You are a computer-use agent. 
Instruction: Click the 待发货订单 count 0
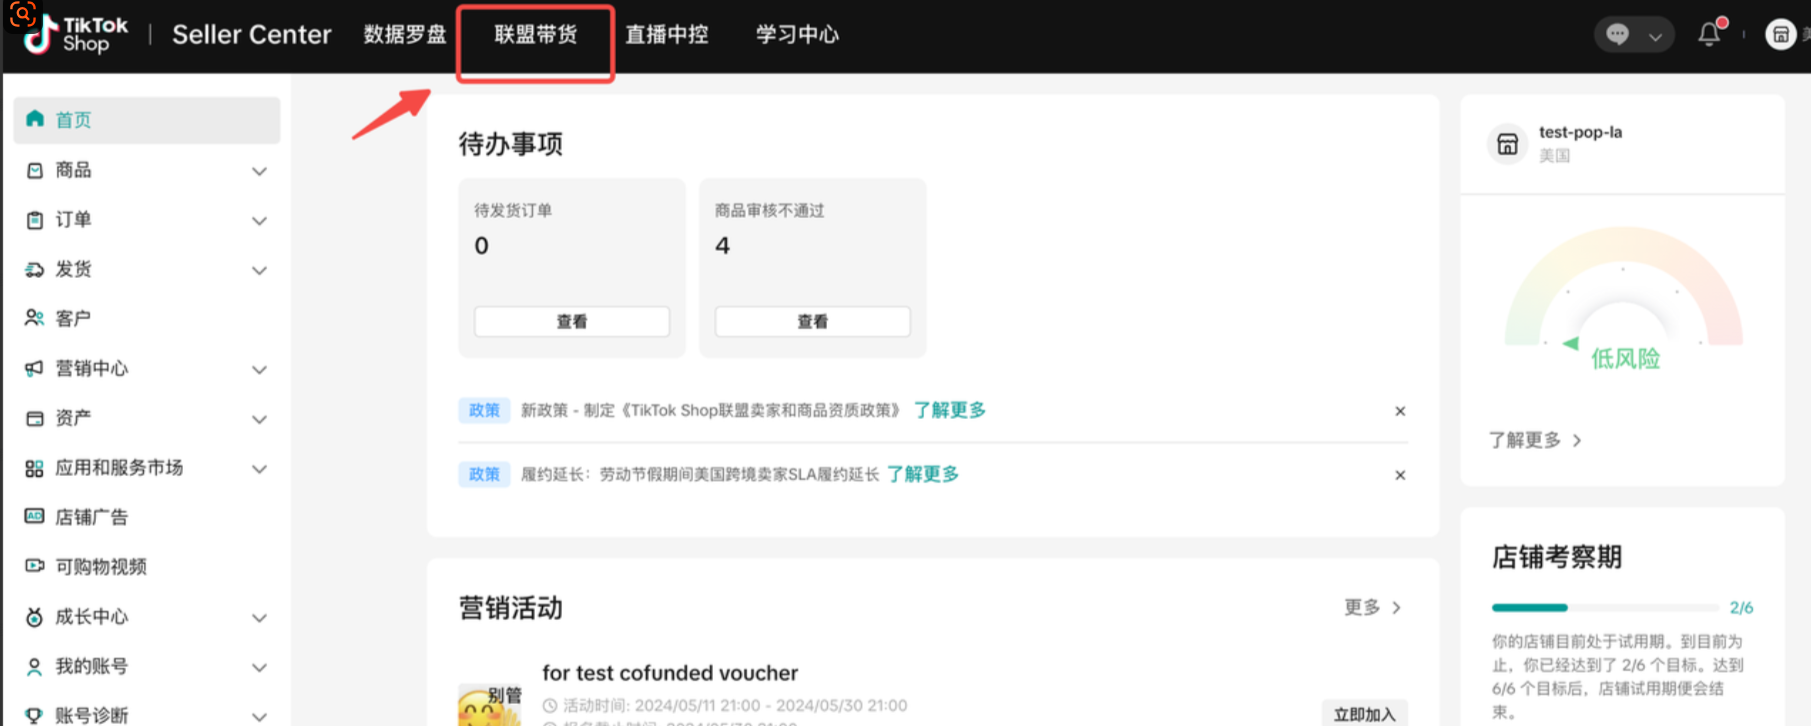pos(482,246)
